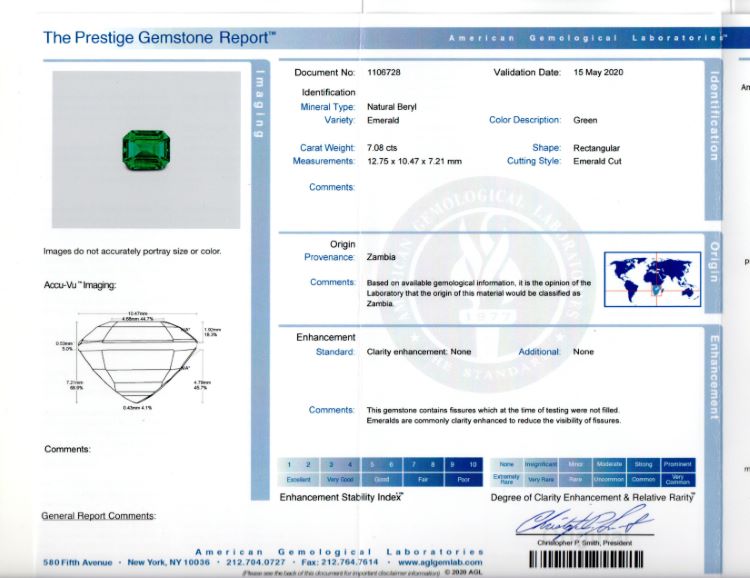Screen dimensions: 750x578
Task: Select the Excellent stability rating box
Action: 298,479
